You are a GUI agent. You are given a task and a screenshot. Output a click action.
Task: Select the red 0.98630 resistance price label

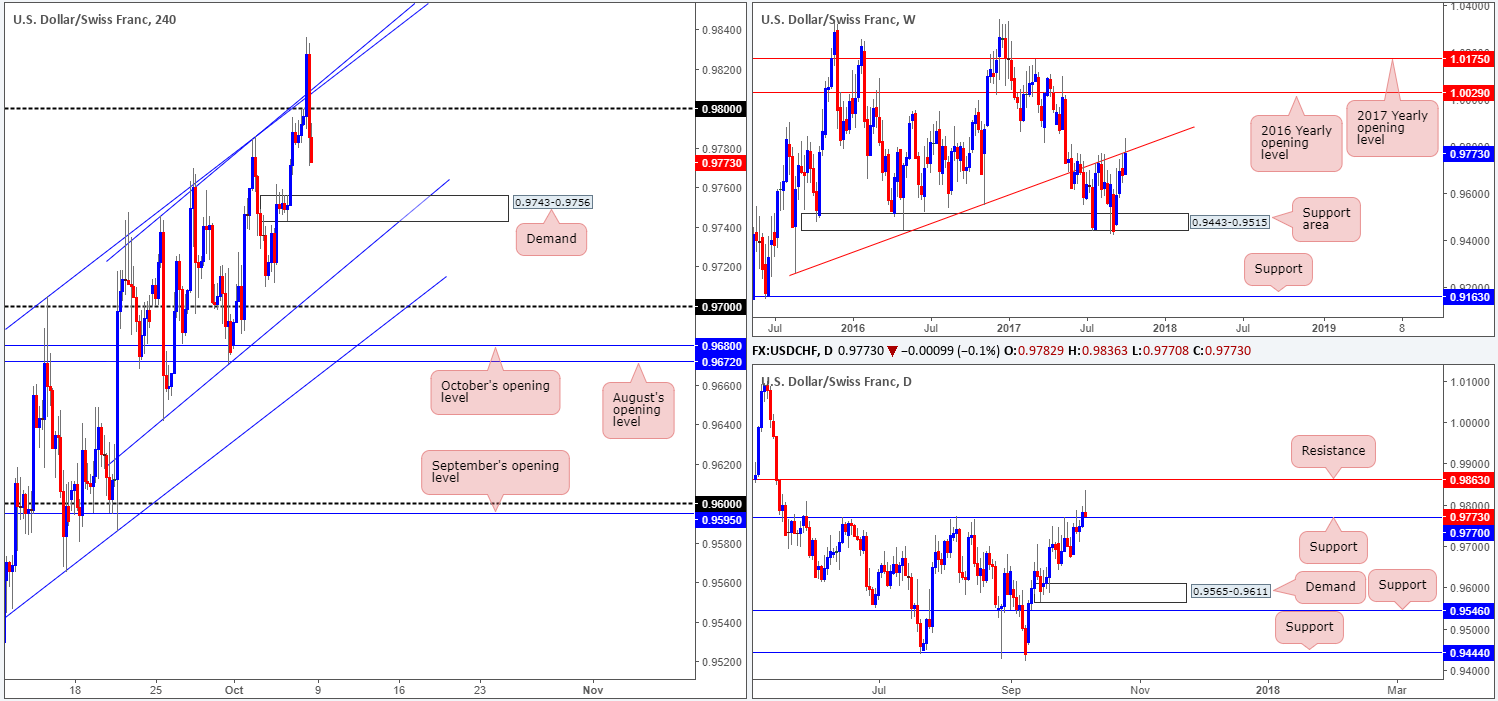coord(1471,480)
